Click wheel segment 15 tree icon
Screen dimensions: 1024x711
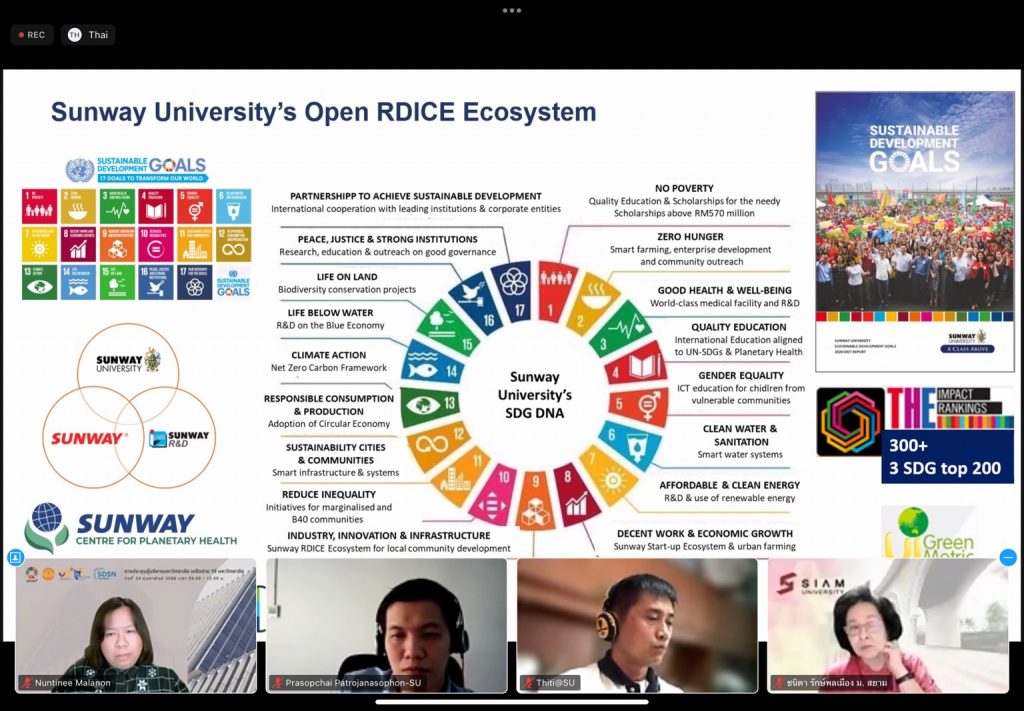[x=449, y=328]
